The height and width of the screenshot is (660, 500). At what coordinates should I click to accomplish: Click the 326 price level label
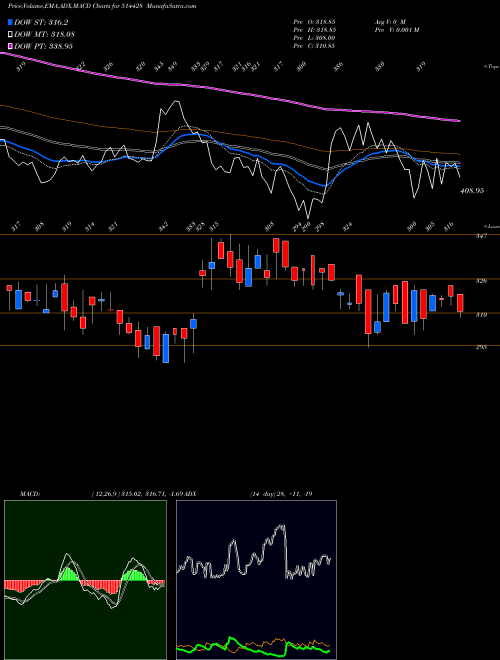(x=481, y=281)
